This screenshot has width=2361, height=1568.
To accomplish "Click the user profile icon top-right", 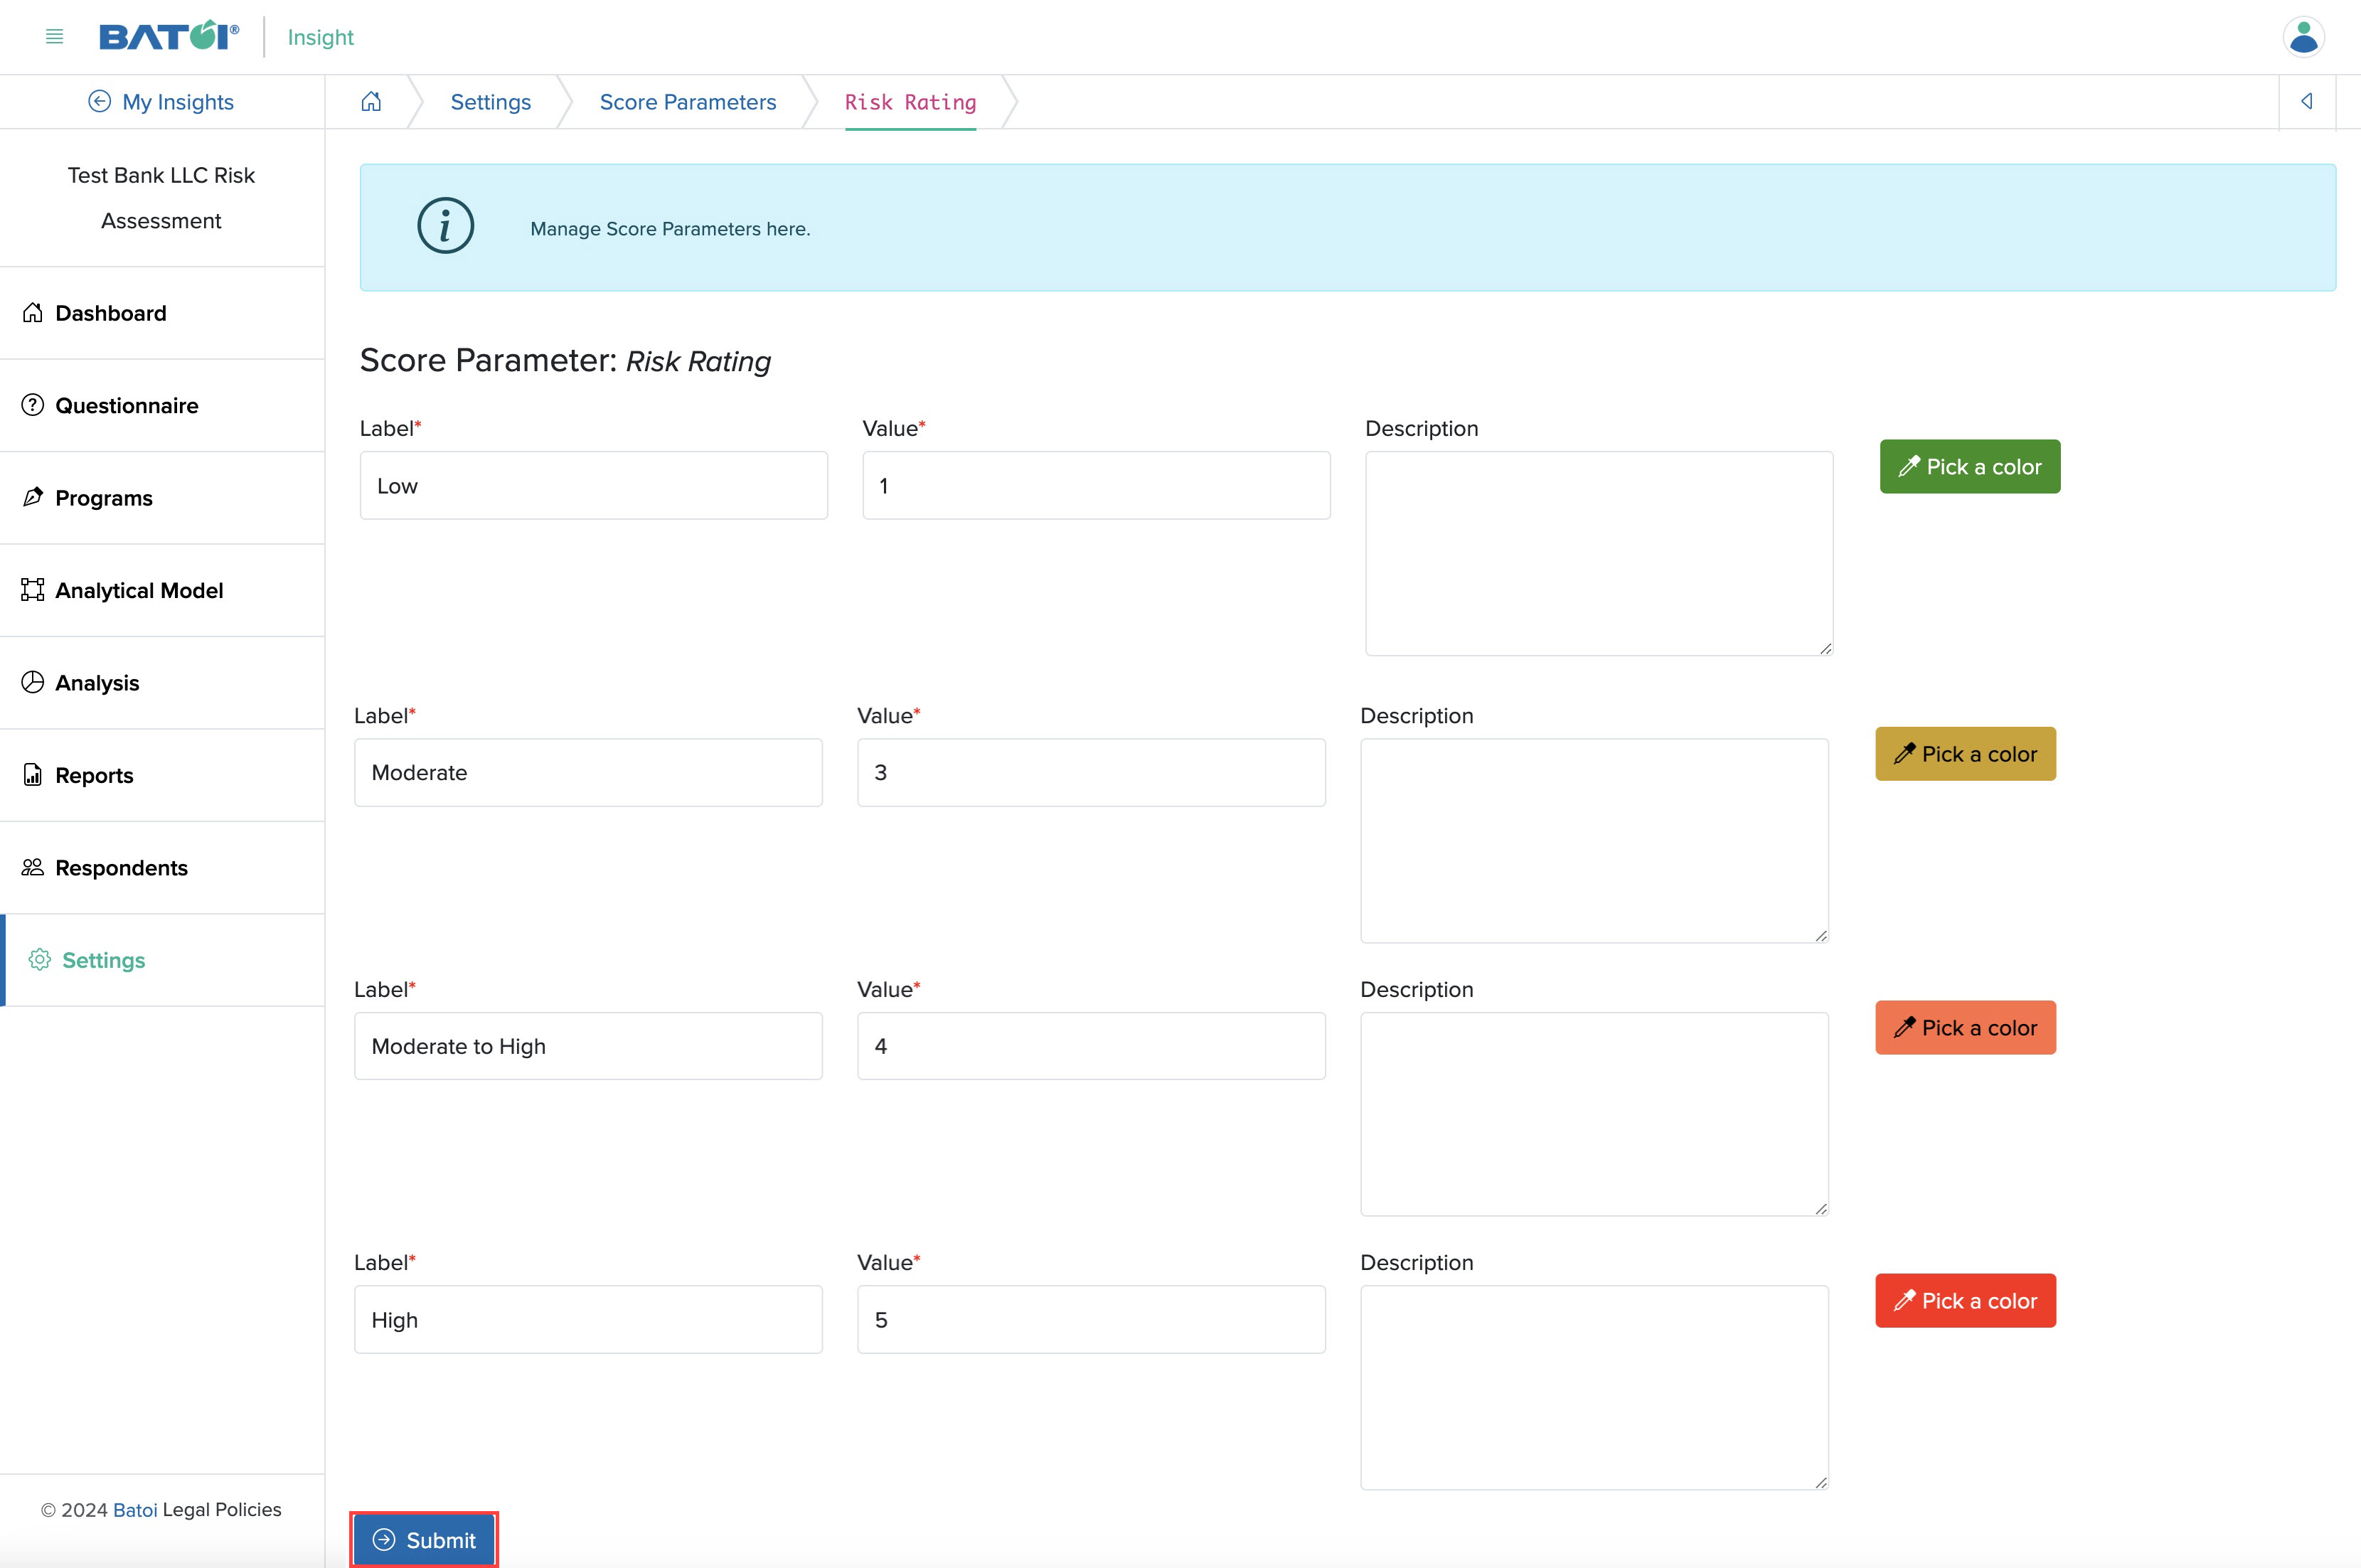I will click(x=2303, y=35).
